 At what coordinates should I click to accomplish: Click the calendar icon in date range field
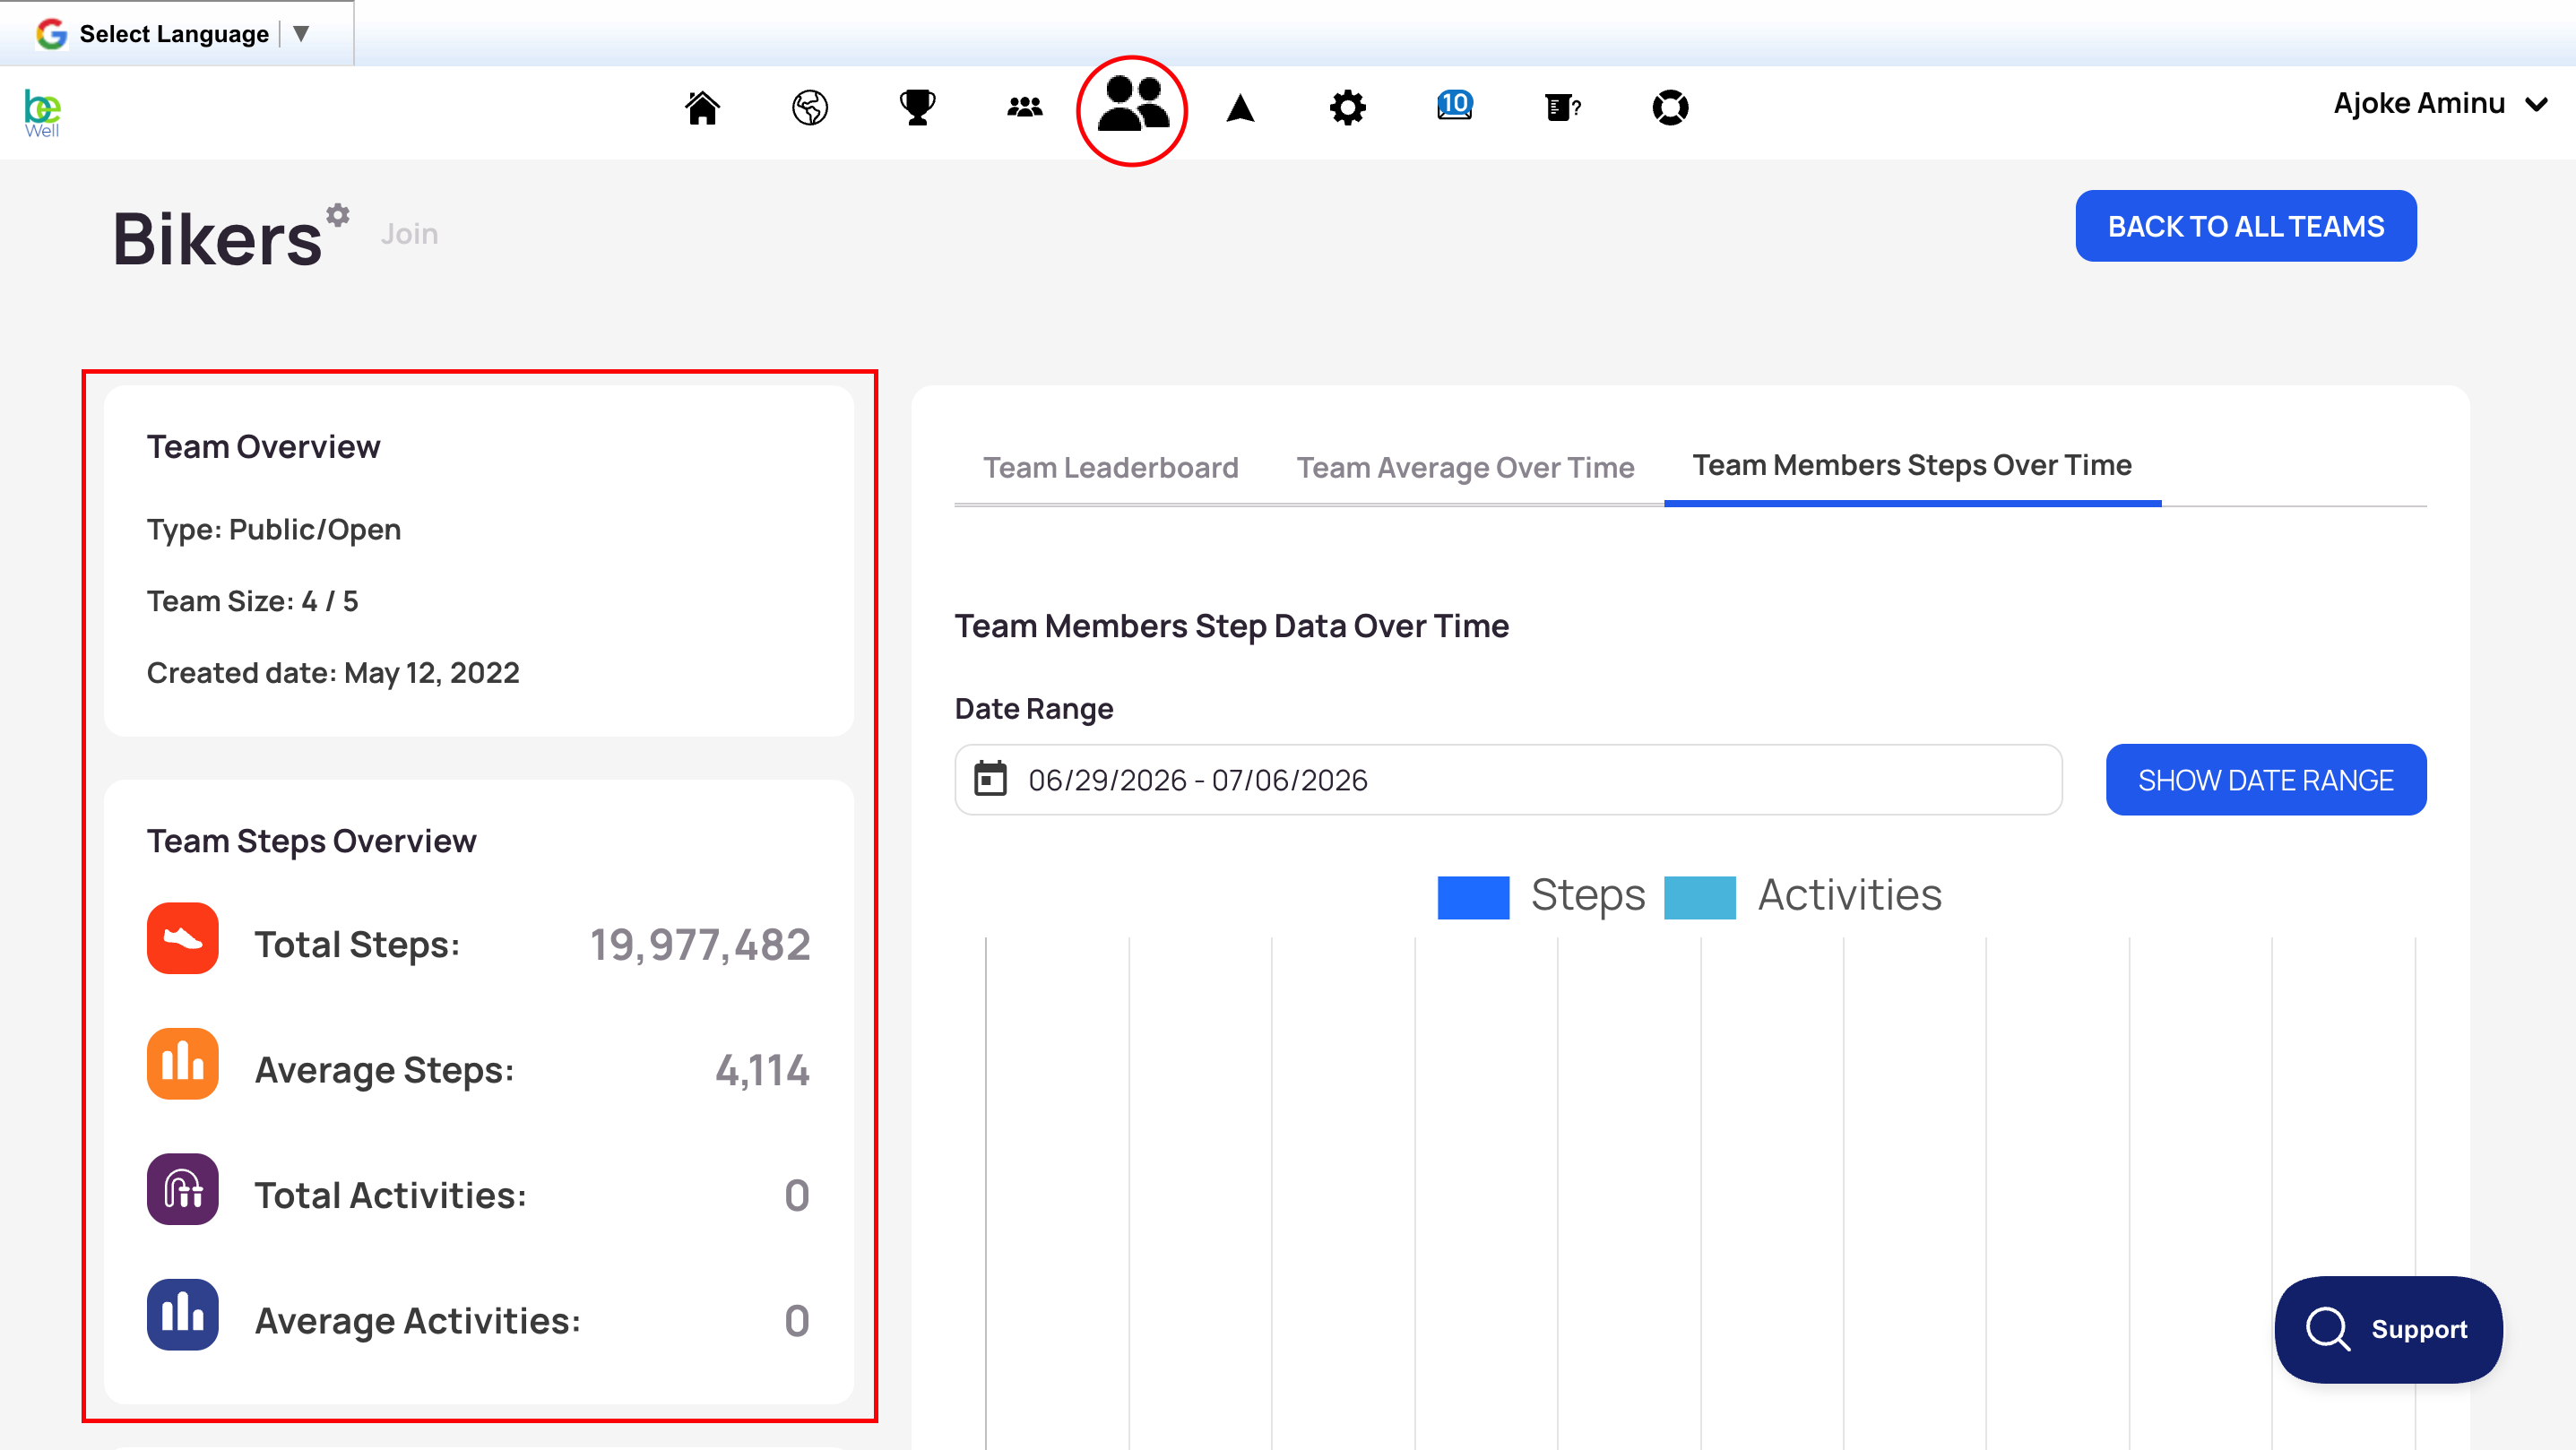[x=990, y=779]
